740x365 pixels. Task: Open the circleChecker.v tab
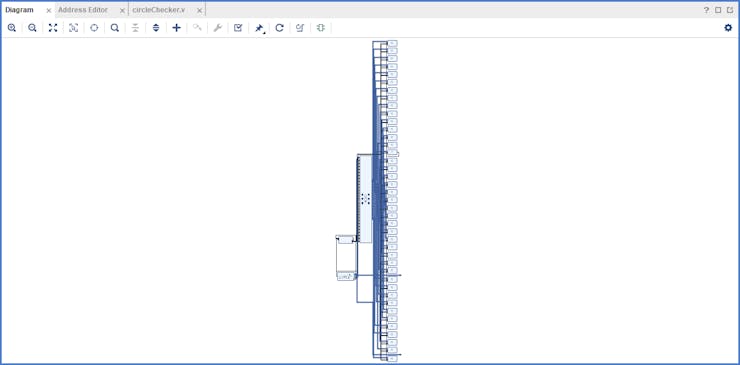[x=159, y=10]
